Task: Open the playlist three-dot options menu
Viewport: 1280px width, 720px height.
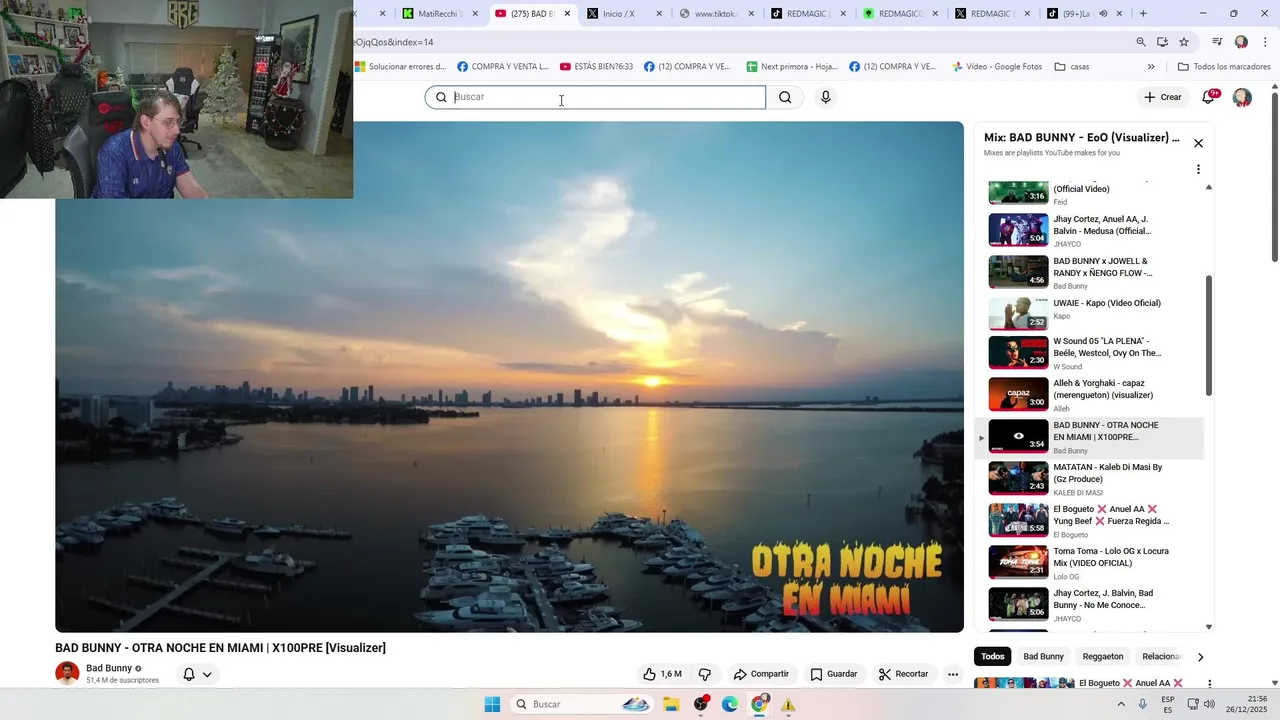Action: (x=1198, y=169)
